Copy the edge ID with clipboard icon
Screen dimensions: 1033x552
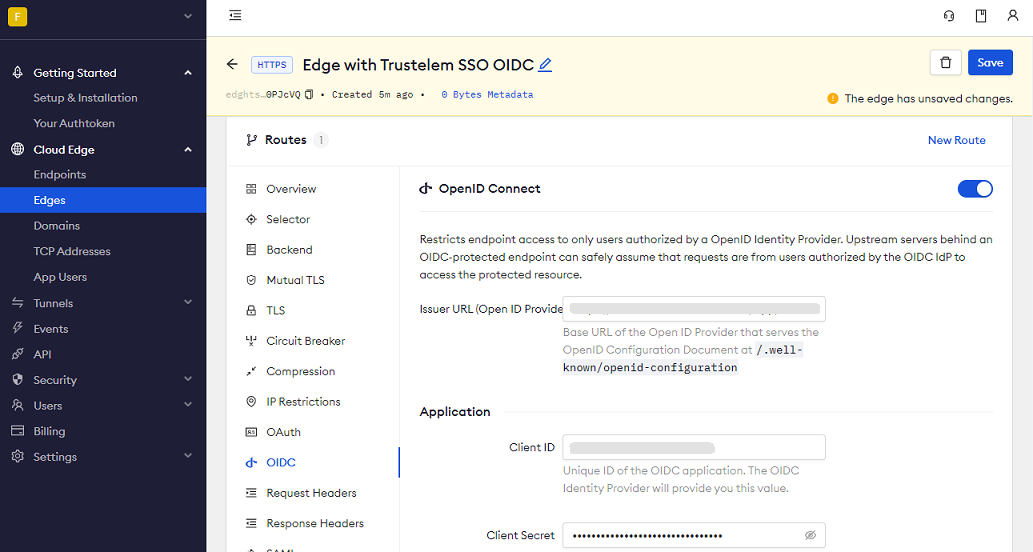tap(309, 94)
